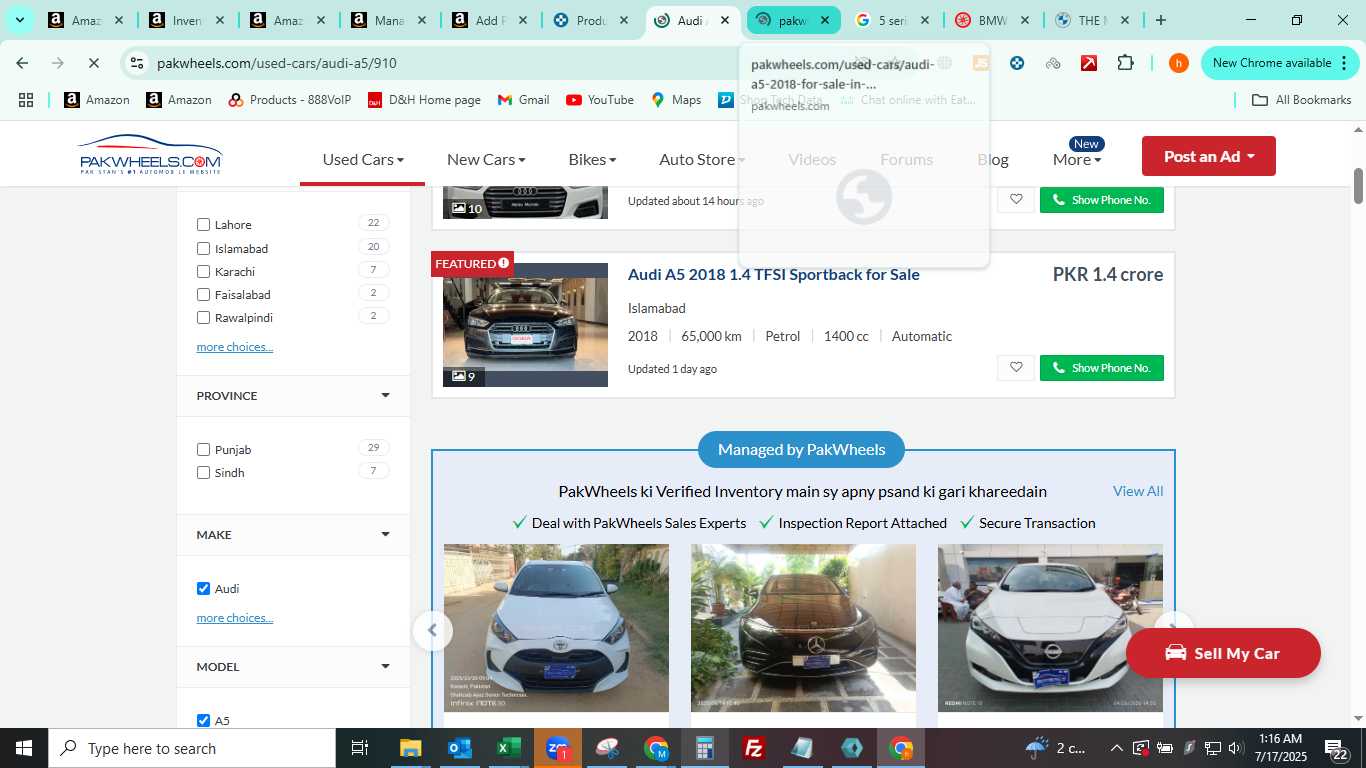Check the Sindh province filter

[204, 473]
